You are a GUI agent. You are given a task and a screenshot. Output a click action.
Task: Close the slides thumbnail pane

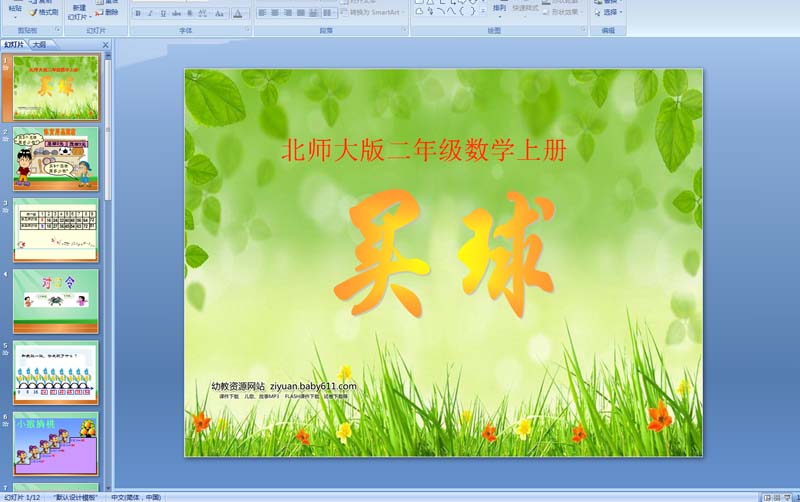(x=106, y=45)
